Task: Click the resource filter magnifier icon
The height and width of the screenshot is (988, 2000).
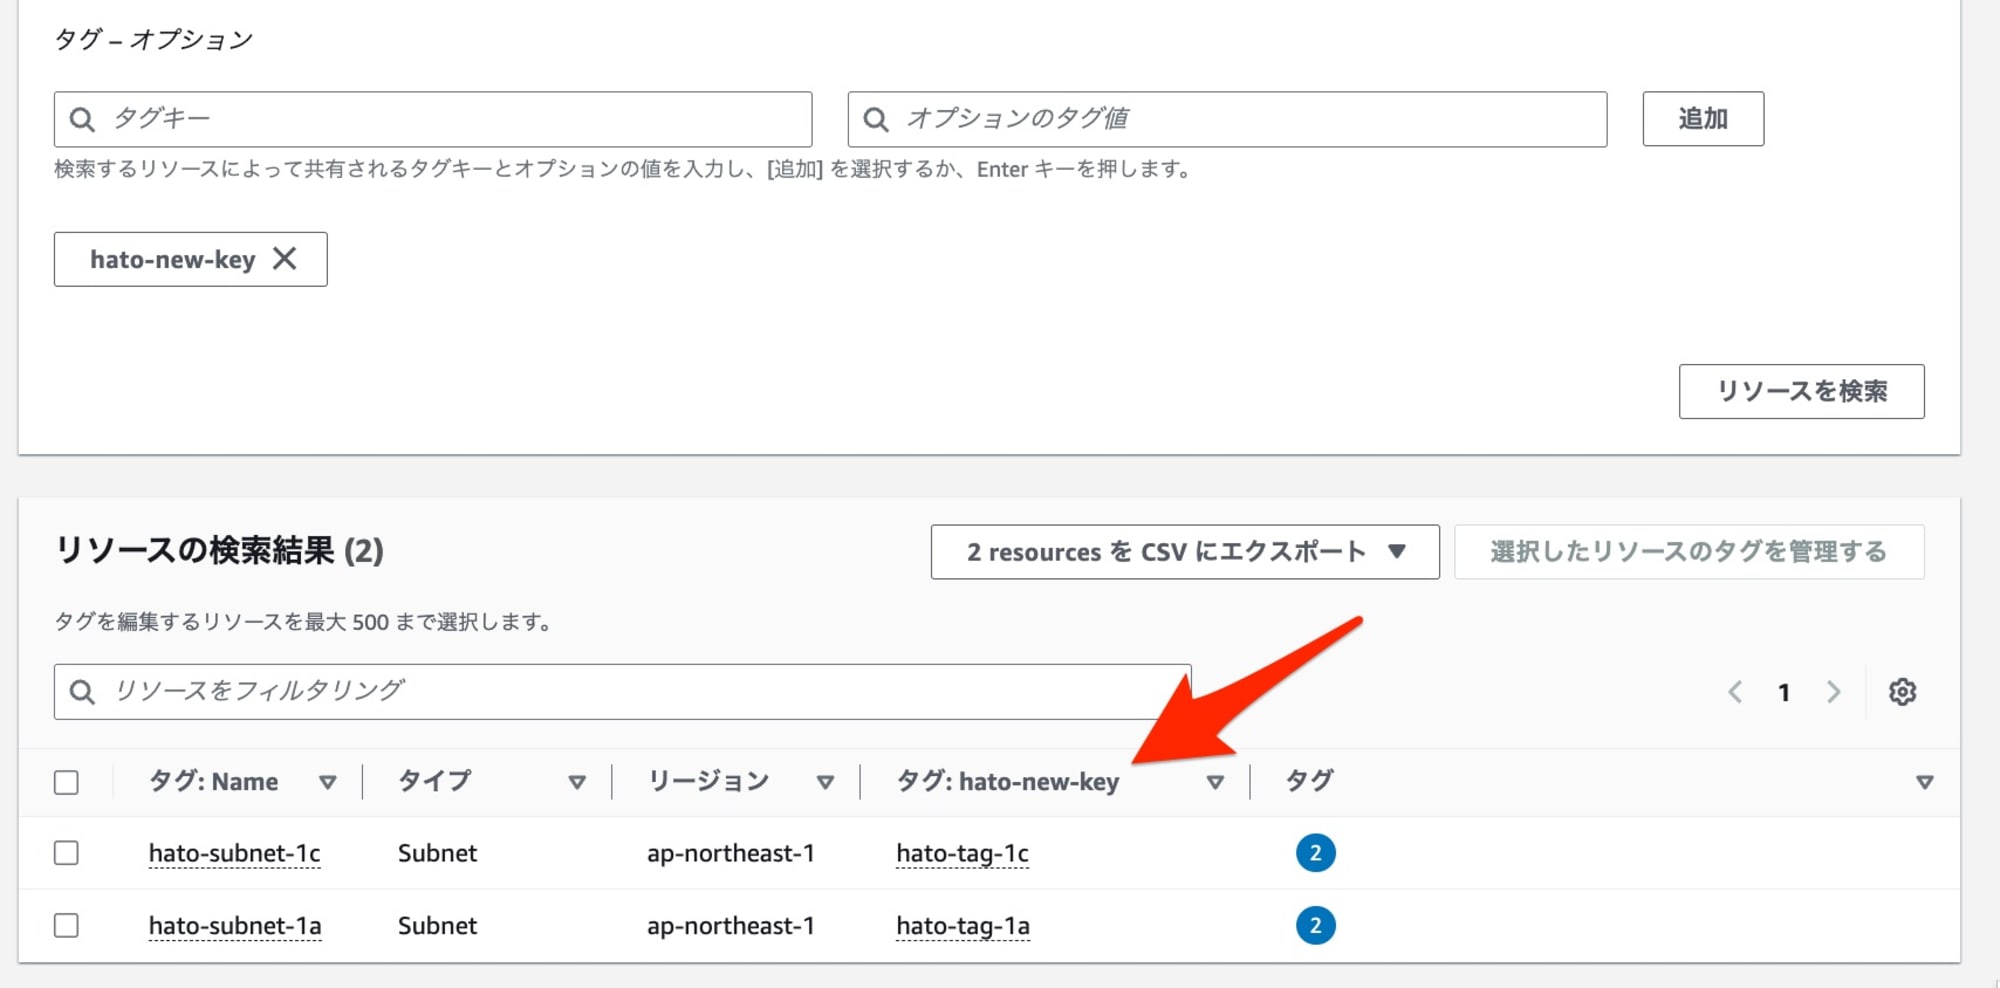Action: click(x=82, y=692)
